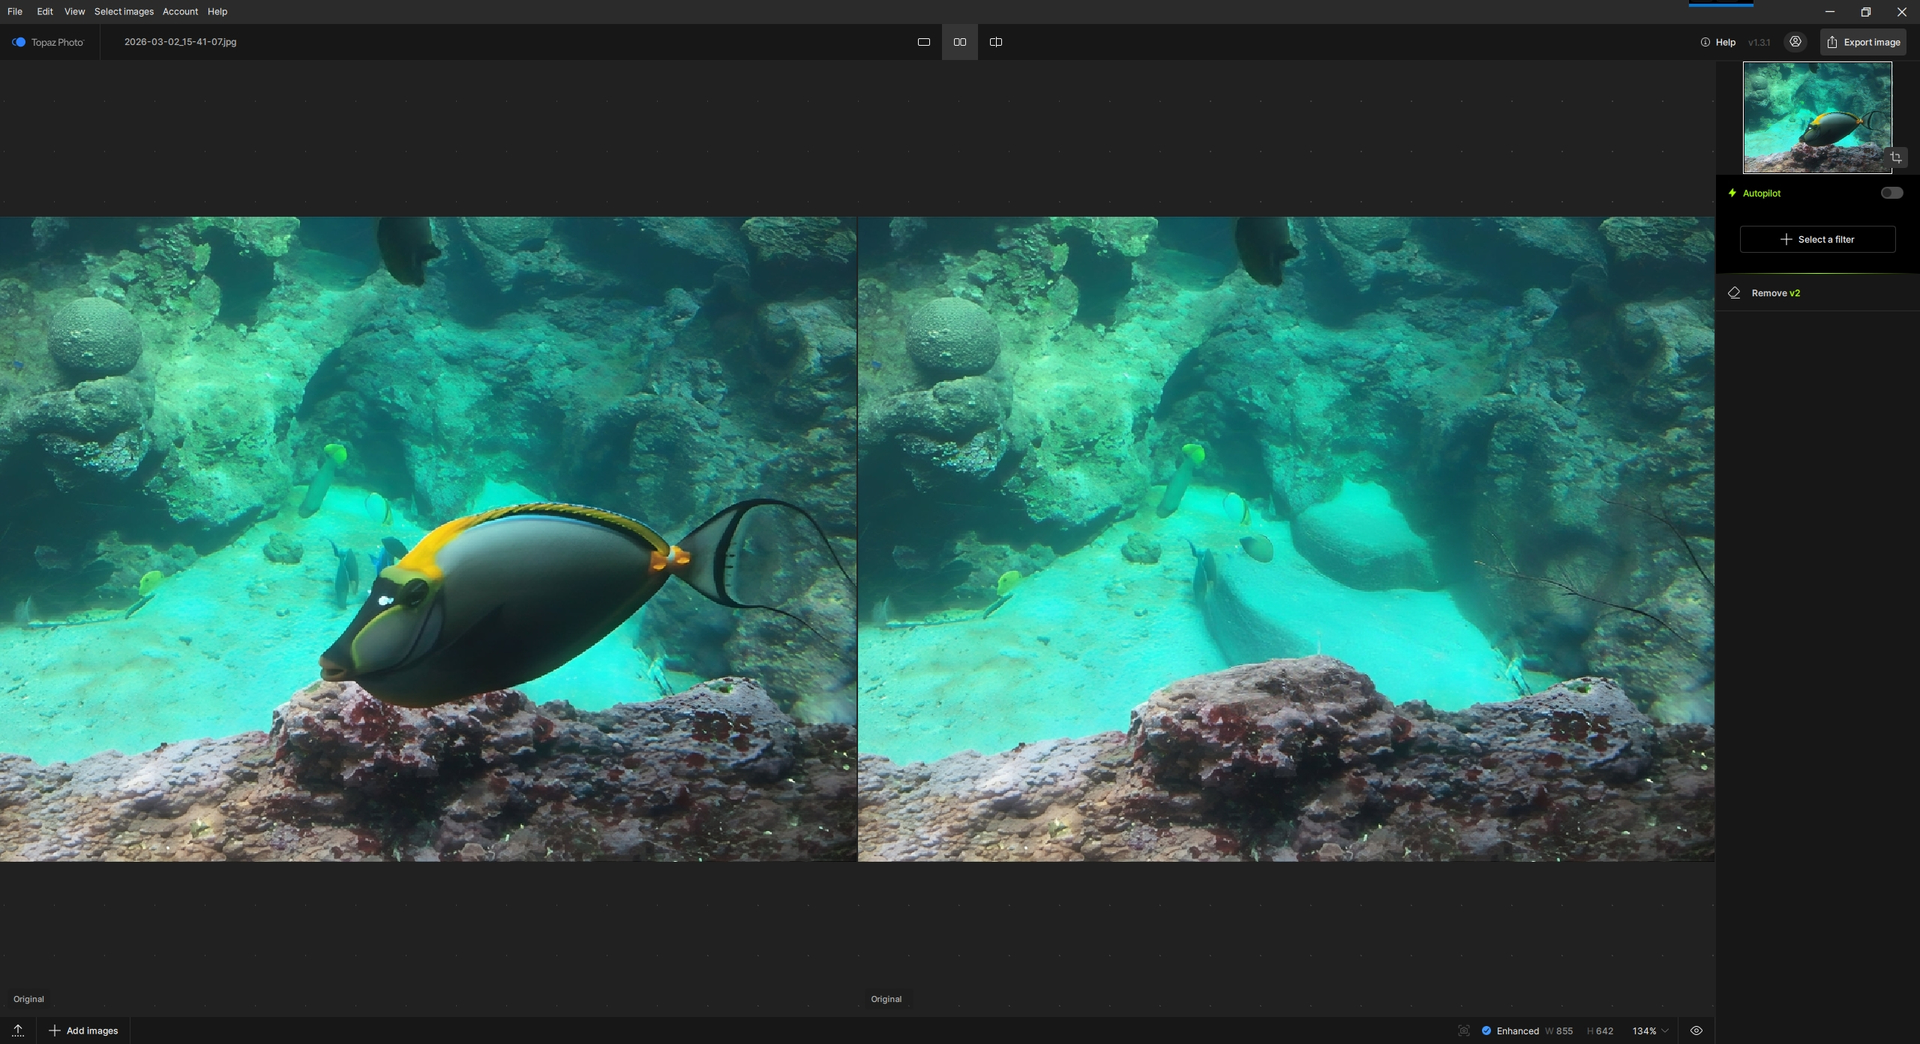Click the crop tool icon

pos(1896,158)
